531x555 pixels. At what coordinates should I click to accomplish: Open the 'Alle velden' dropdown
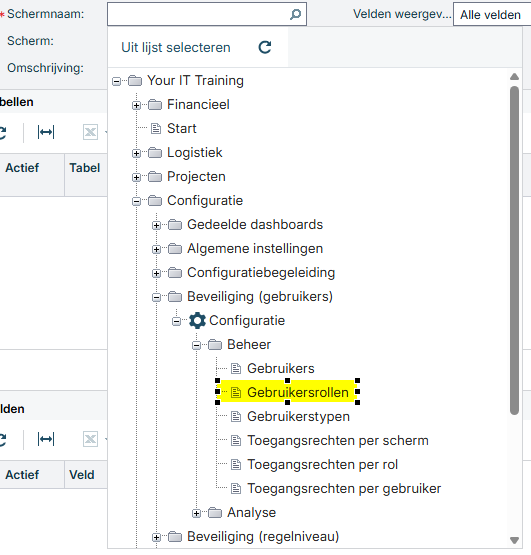(492, 15)
